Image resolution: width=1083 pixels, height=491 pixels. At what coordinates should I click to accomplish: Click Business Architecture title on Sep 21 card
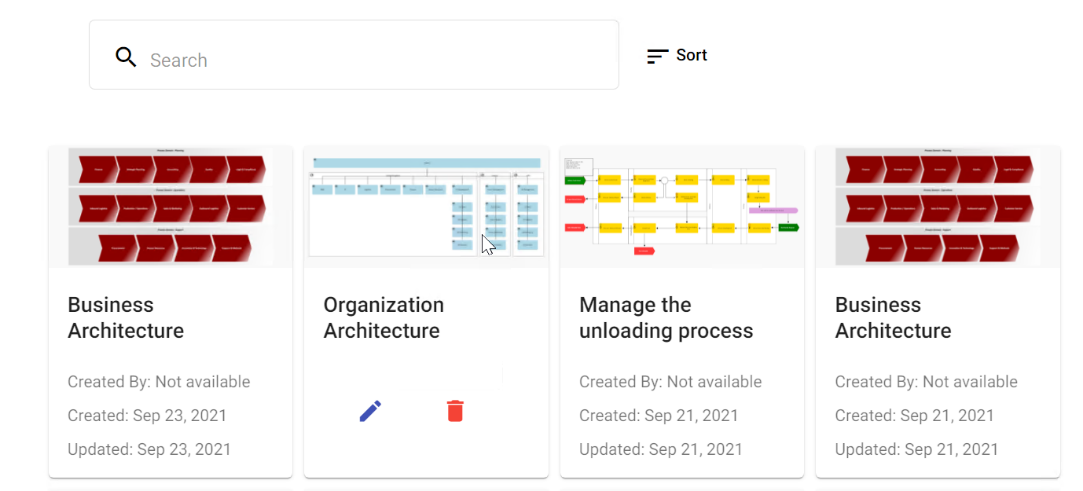tap(893, 318)
